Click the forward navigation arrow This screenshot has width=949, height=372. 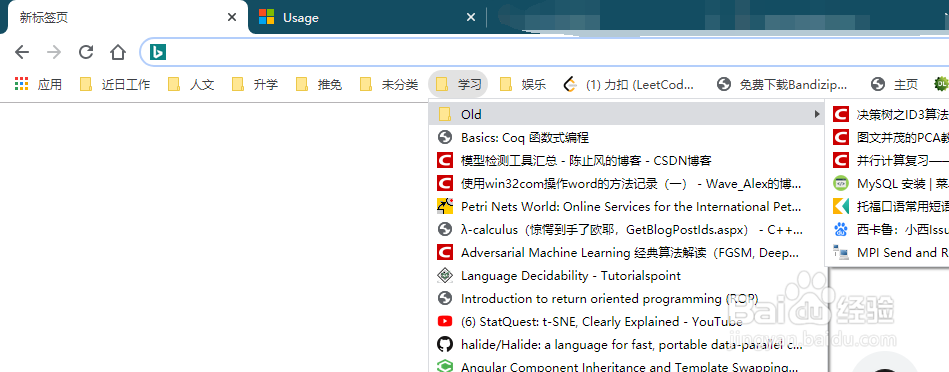coord(54,52)
